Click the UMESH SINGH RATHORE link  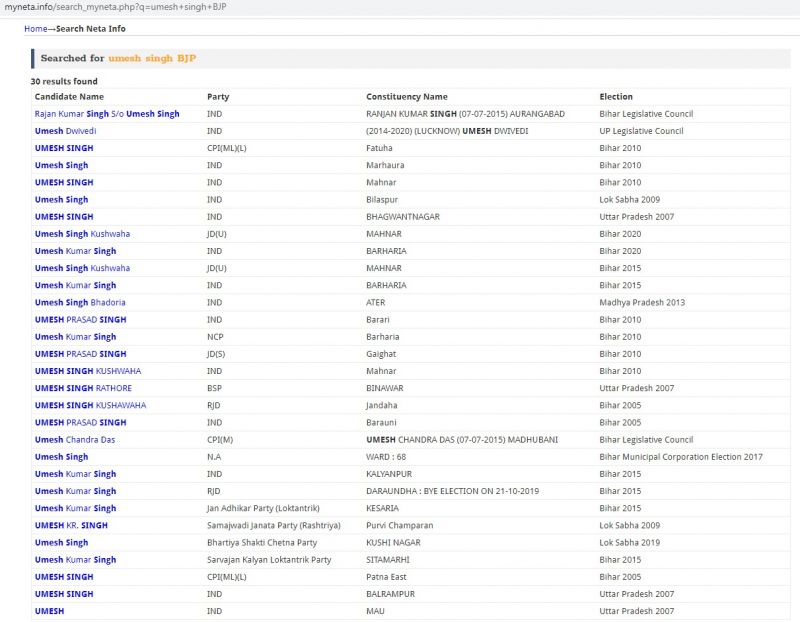[x=83, y=388]
